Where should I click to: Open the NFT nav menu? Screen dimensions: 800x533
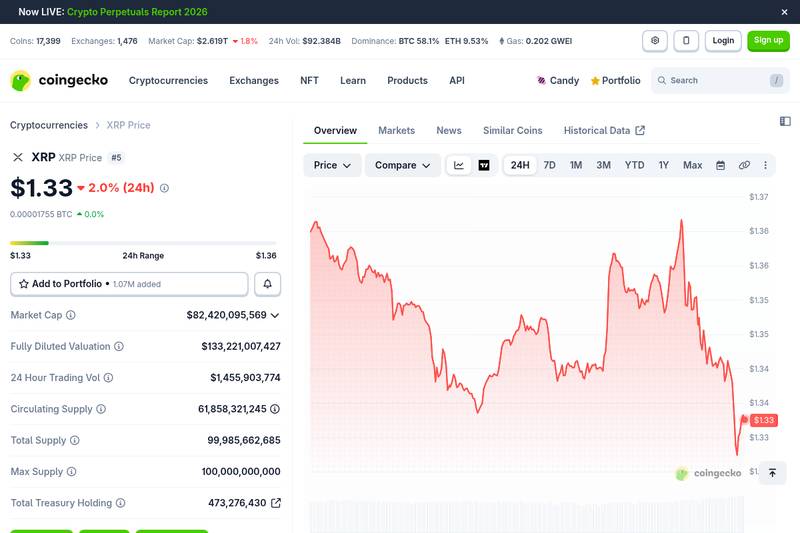(x=309, y=81)
